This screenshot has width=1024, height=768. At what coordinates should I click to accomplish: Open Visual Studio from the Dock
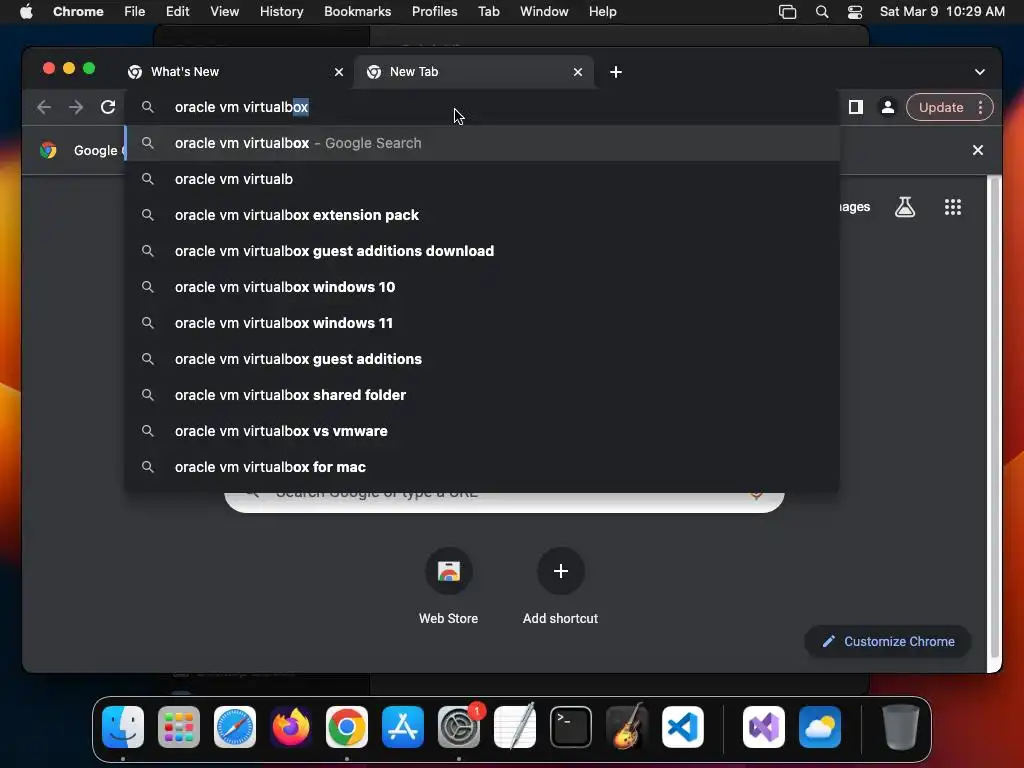[x=764, y=727]
